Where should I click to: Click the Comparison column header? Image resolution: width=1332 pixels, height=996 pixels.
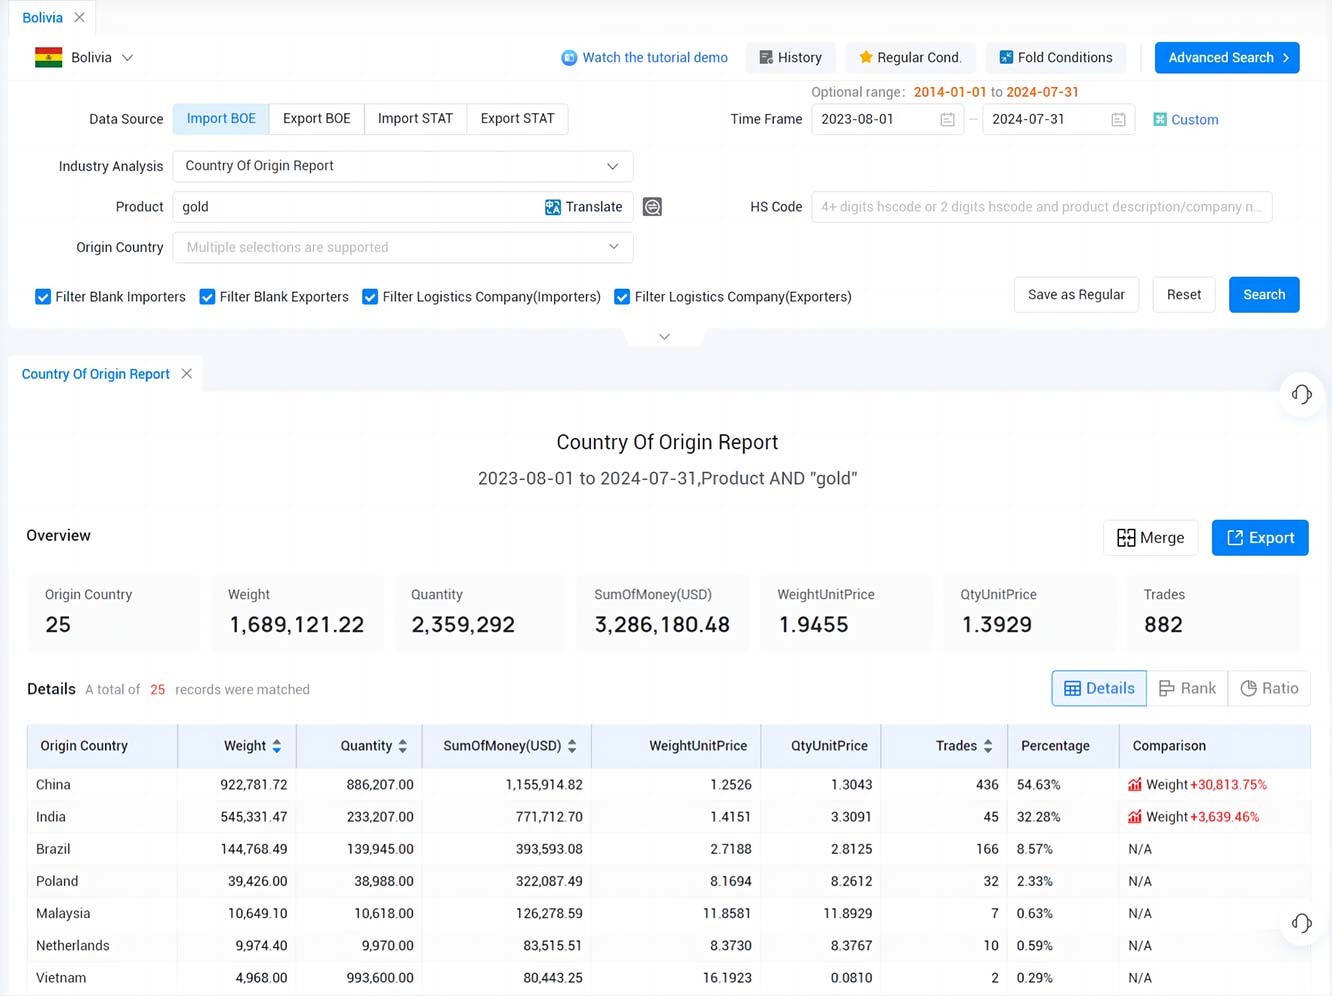1215,746
